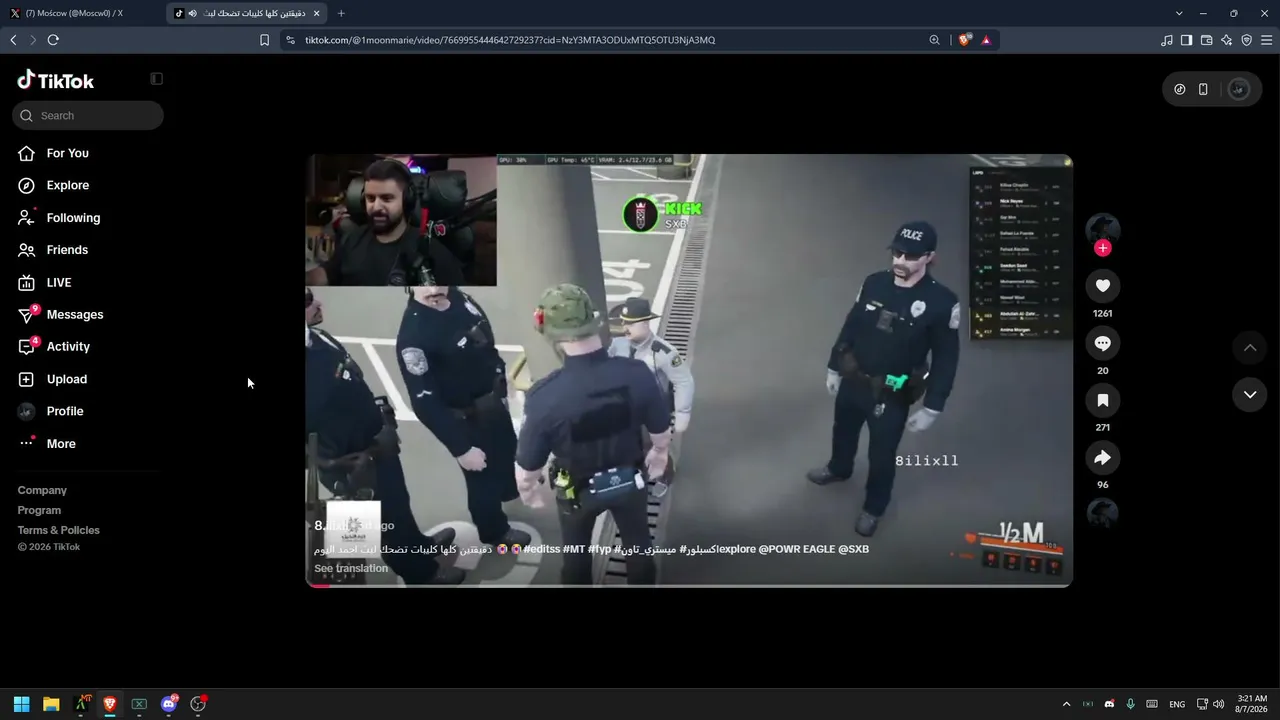View site information icon in address bar
1280x720 pixels.
pos(290,40)
